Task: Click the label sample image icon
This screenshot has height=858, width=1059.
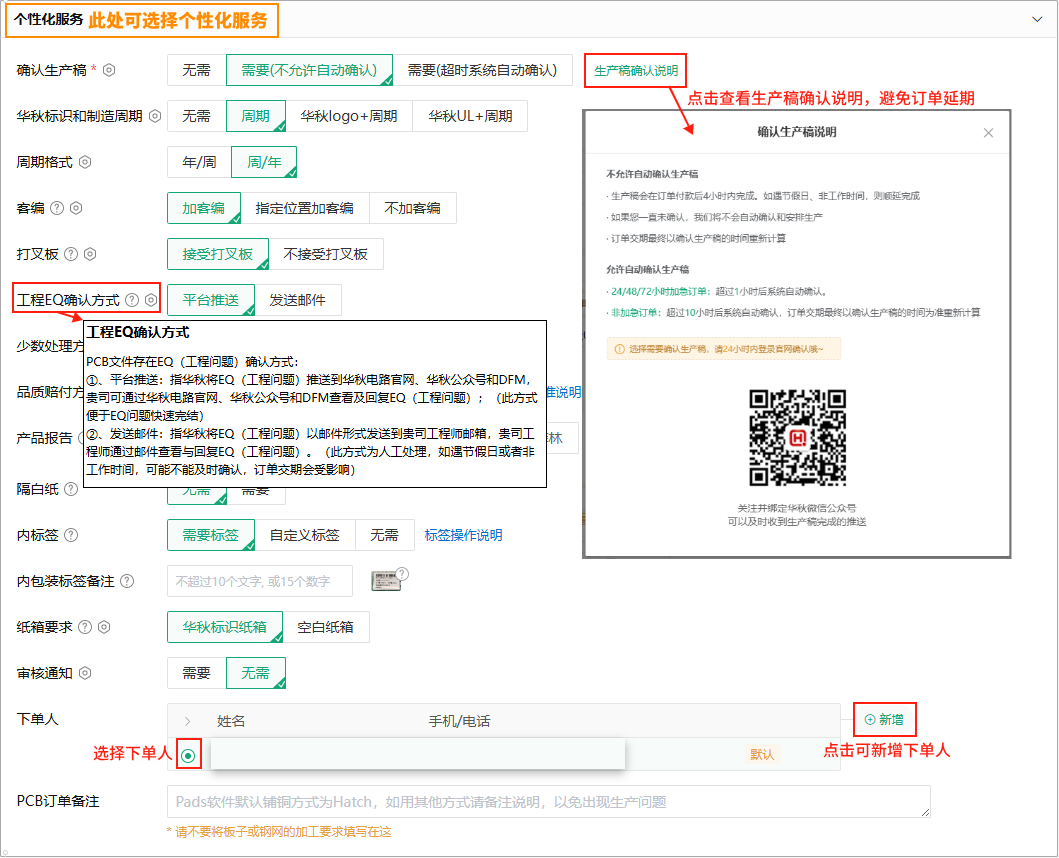Action: coord(389,580)
